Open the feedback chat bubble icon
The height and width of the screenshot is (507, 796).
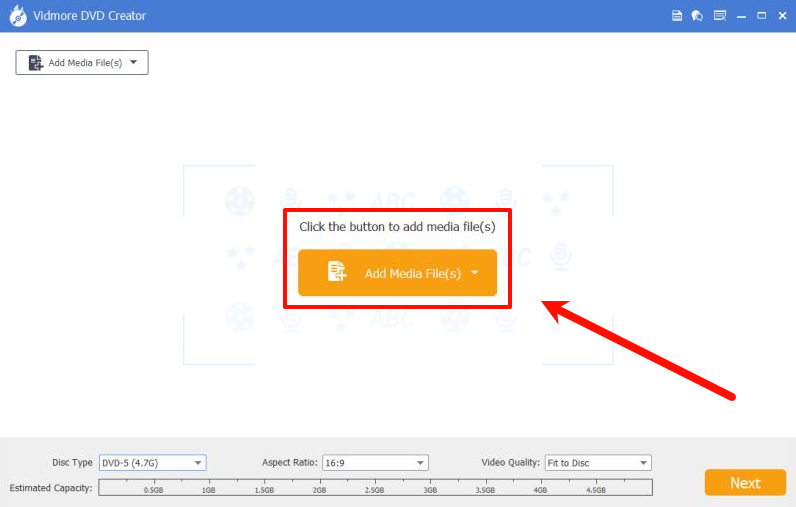point(698,16)
